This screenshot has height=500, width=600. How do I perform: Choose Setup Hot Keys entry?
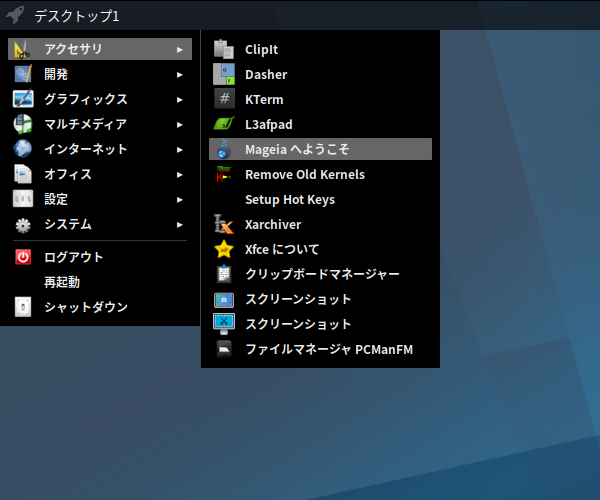[290, 199]
